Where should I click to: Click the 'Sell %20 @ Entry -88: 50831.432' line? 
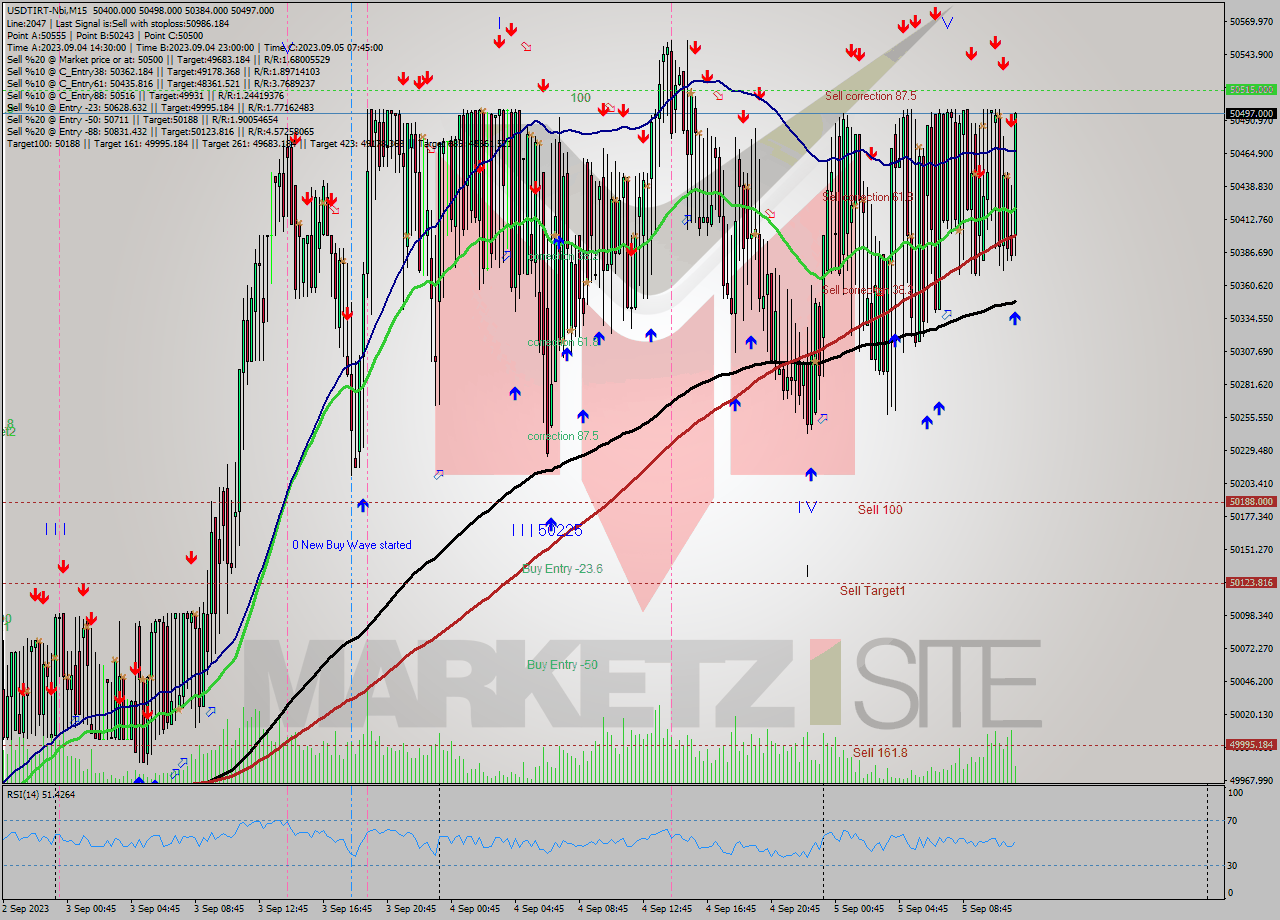160,132
